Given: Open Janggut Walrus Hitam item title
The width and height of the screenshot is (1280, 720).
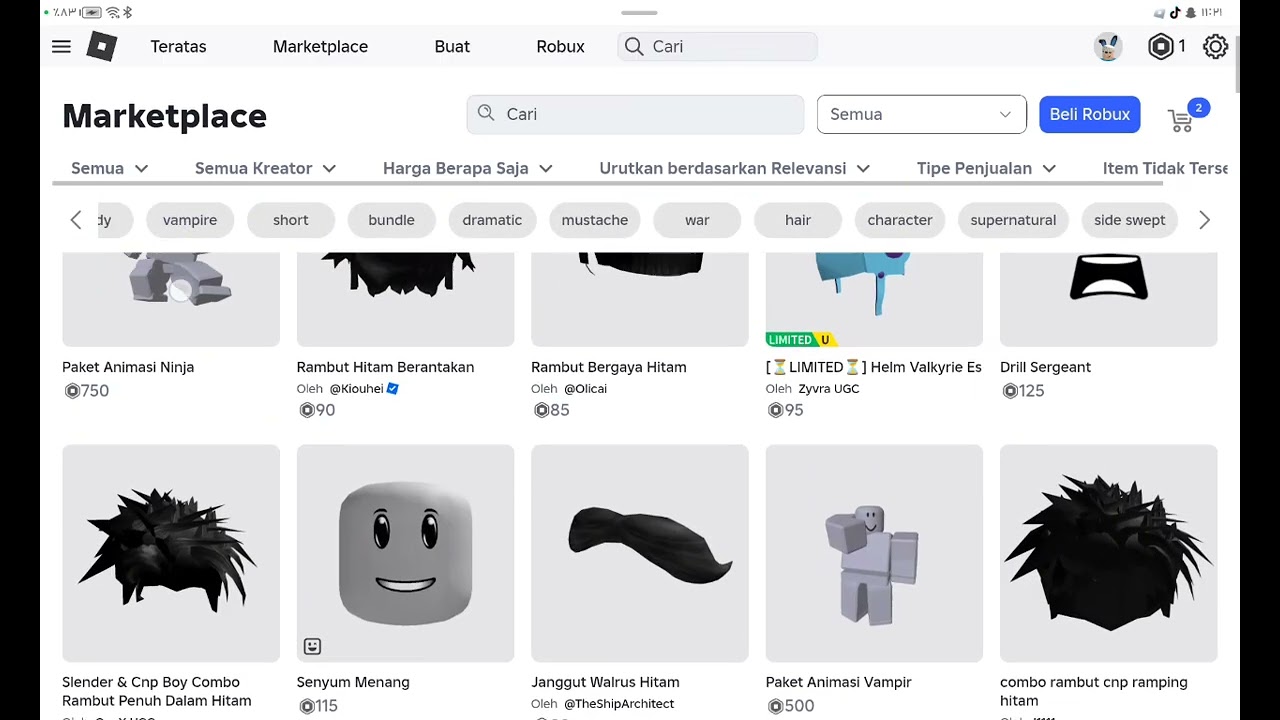Looking at the screenshot, I should point(605,682).
